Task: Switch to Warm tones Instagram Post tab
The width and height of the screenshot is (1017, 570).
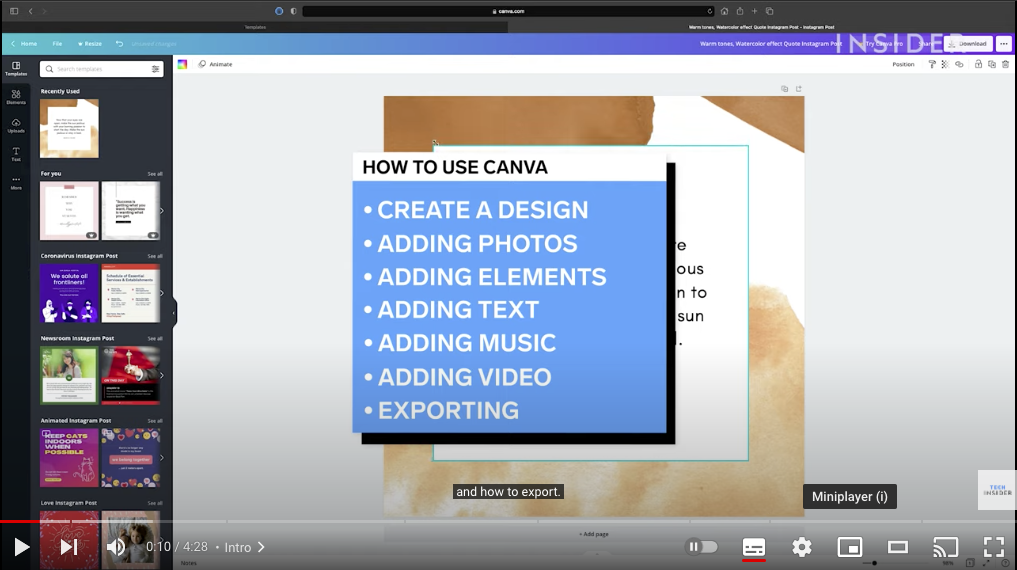Action: pyautogui.click(x=761, y=27)
